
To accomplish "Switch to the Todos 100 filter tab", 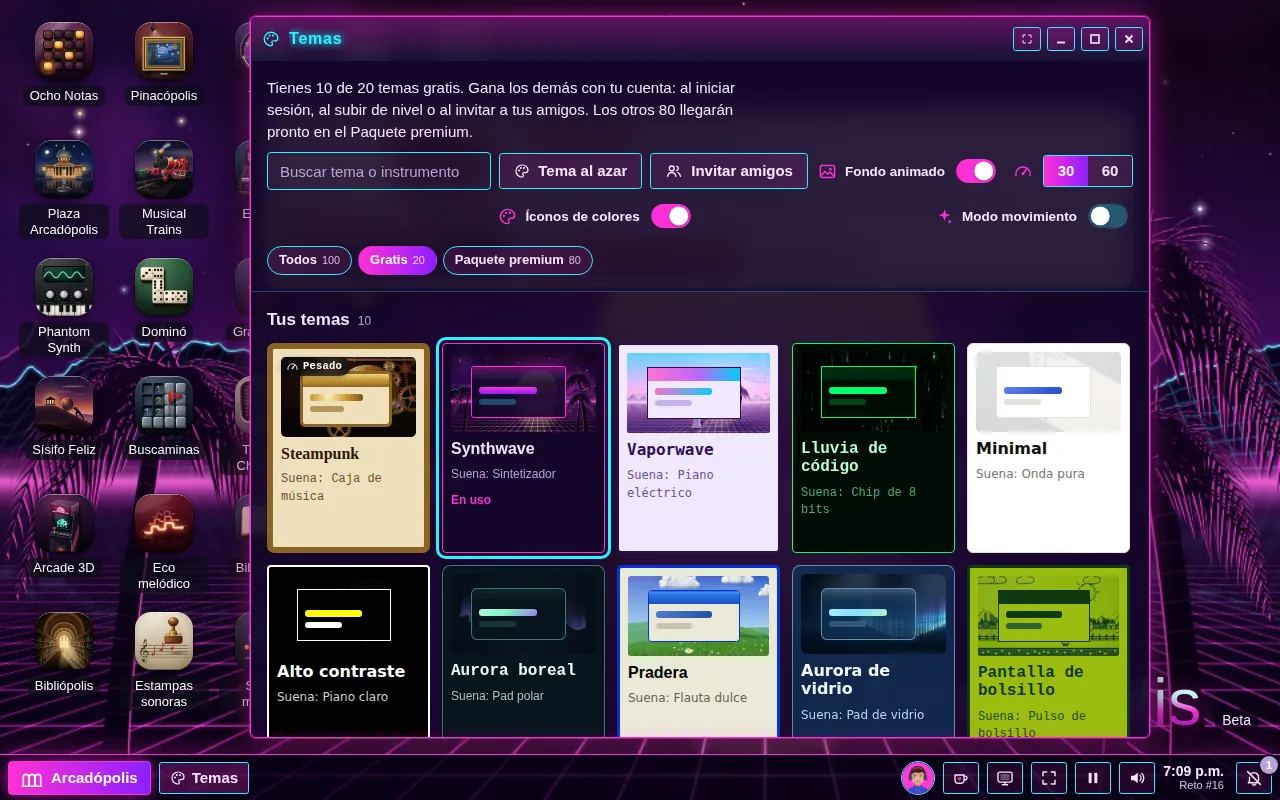I will pyautogui.click(x=309, y=260).
